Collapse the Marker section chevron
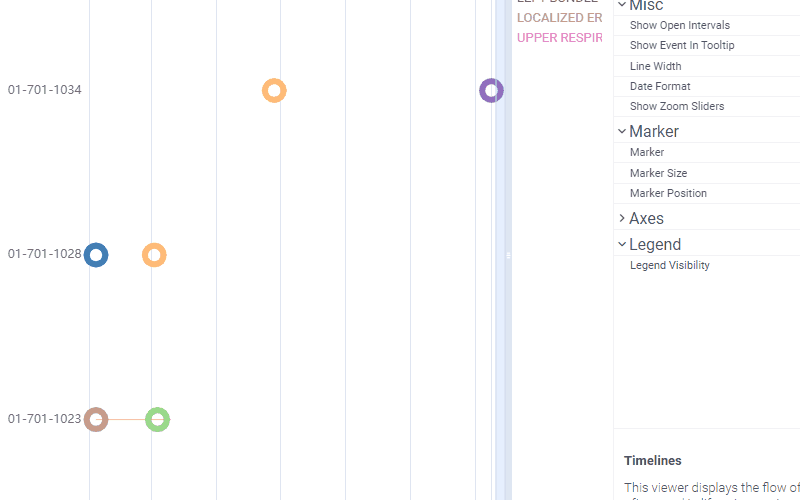This screenshot has height=500, width=800. (621, 131)
